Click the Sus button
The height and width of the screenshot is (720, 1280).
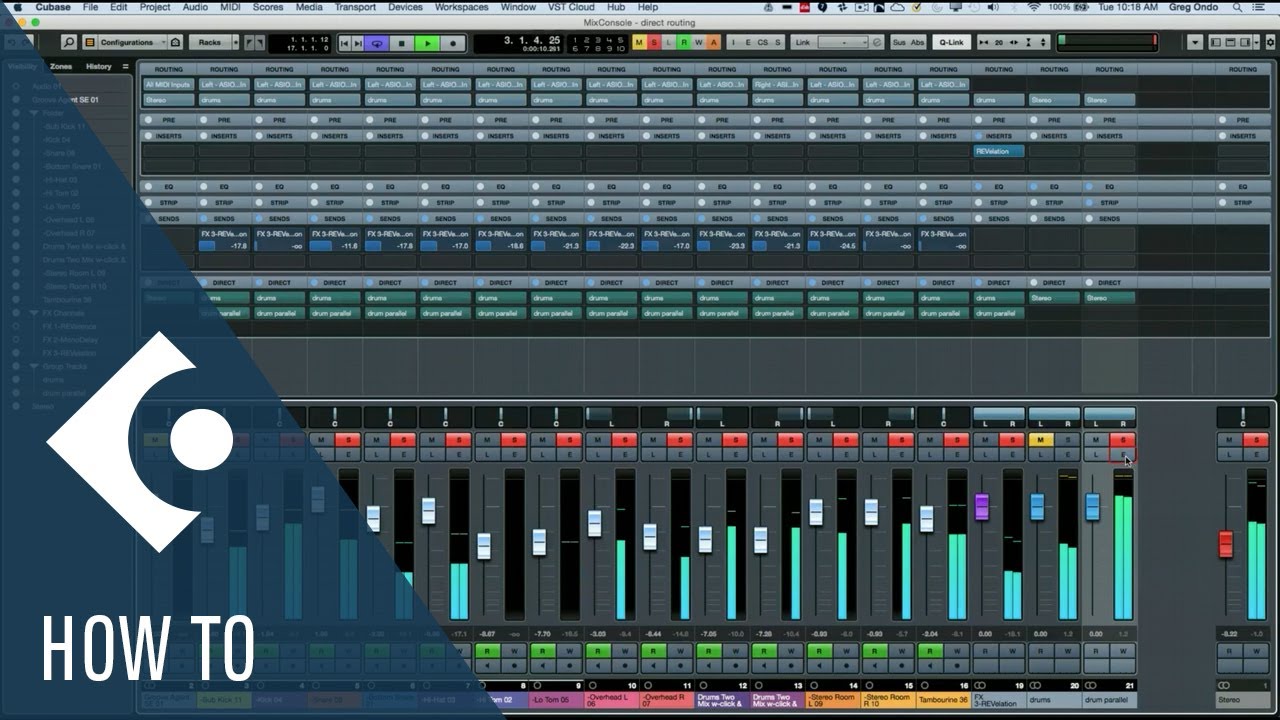(898, 43)
